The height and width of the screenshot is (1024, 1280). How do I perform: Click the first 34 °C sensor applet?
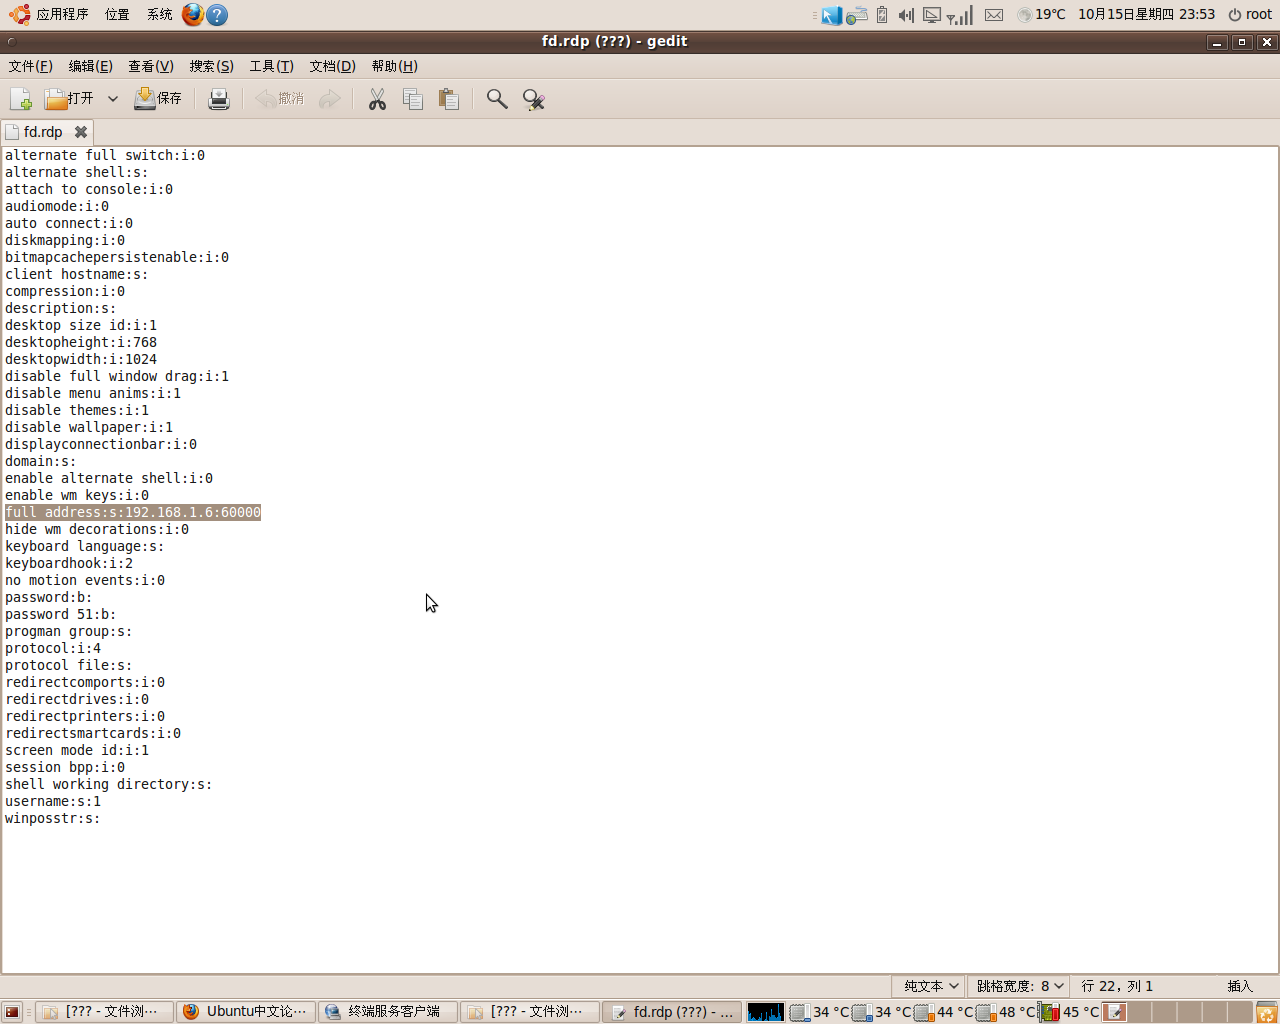click(819, 1012)
